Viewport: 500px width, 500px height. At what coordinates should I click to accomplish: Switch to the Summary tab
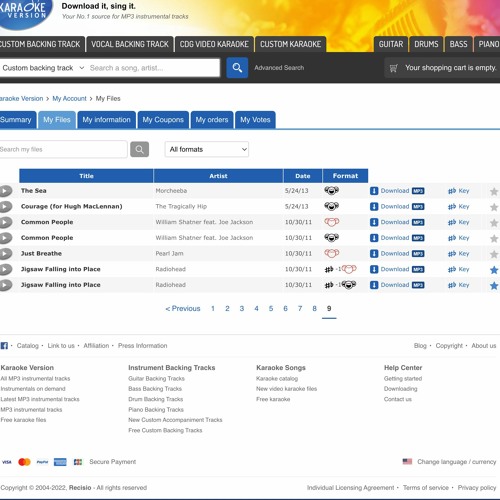pyautogui.click(x=17, y=120)
